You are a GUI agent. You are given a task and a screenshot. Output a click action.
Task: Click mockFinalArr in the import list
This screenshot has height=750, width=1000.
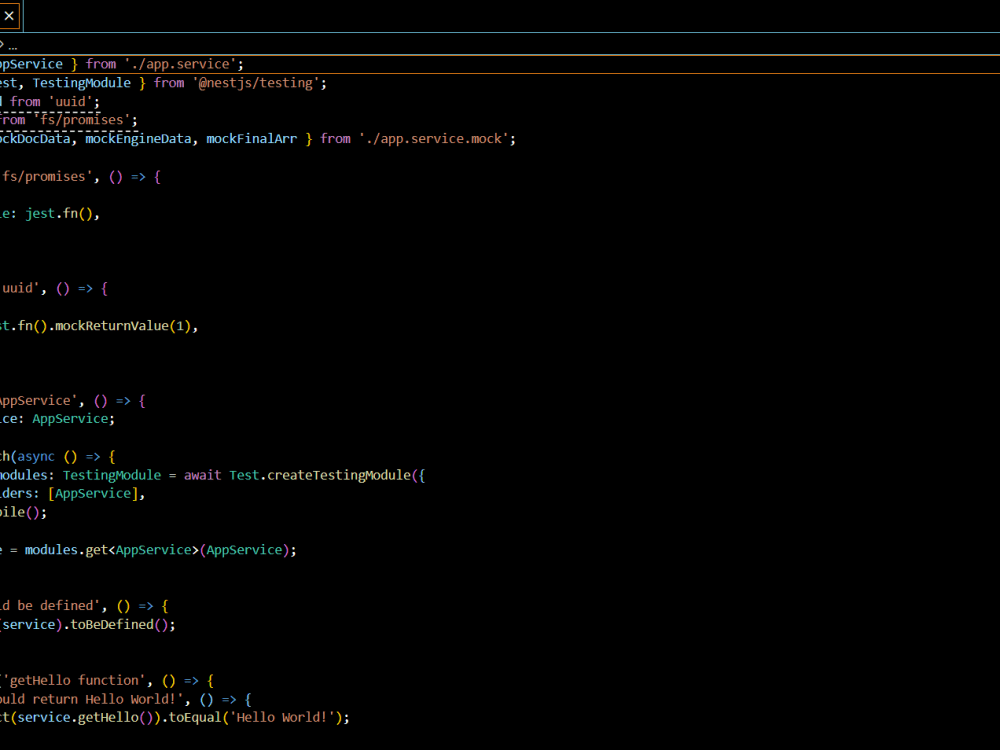(251, 139)
